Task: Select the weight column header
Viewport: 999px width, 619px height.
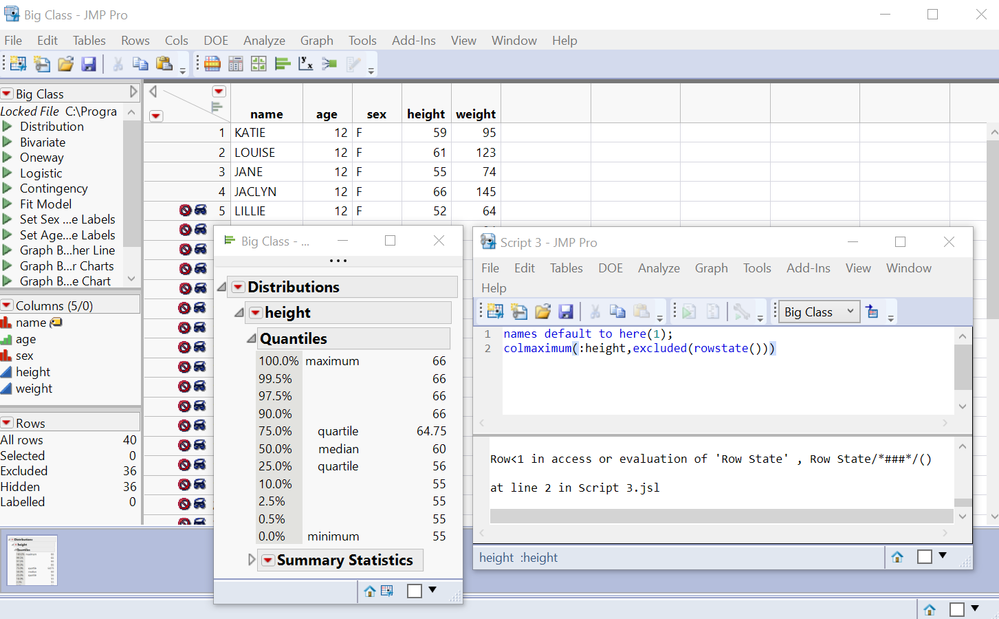Action: 476,114
